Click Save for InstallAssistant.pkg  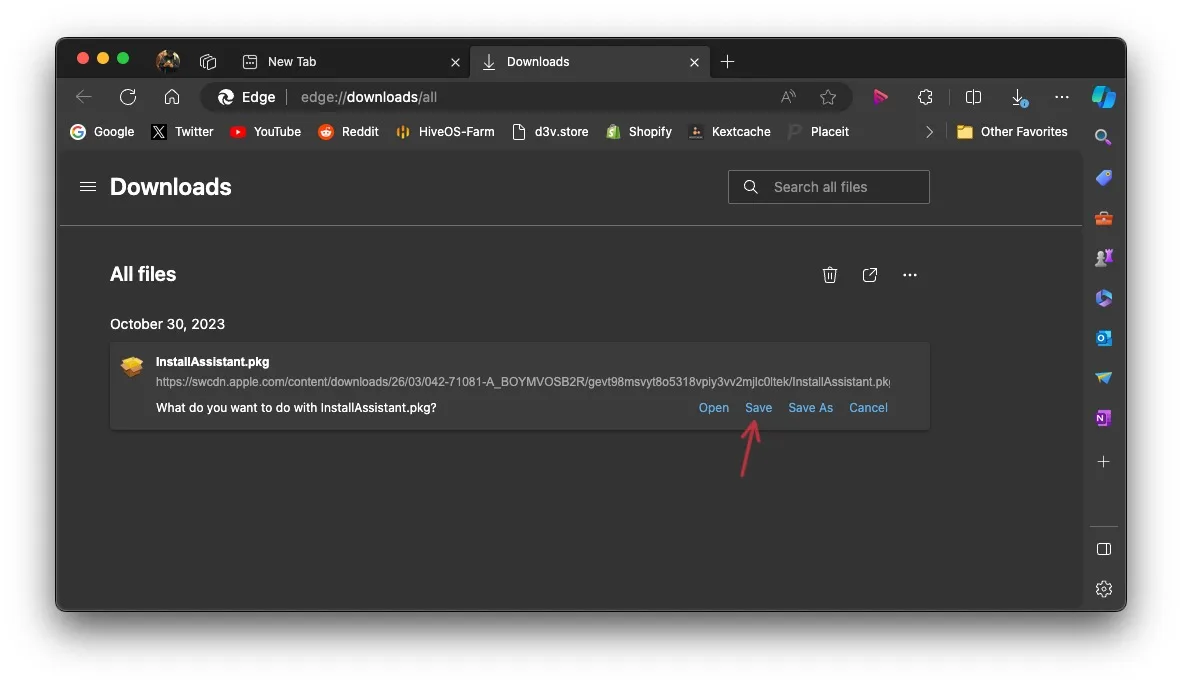tap(758, 408)
